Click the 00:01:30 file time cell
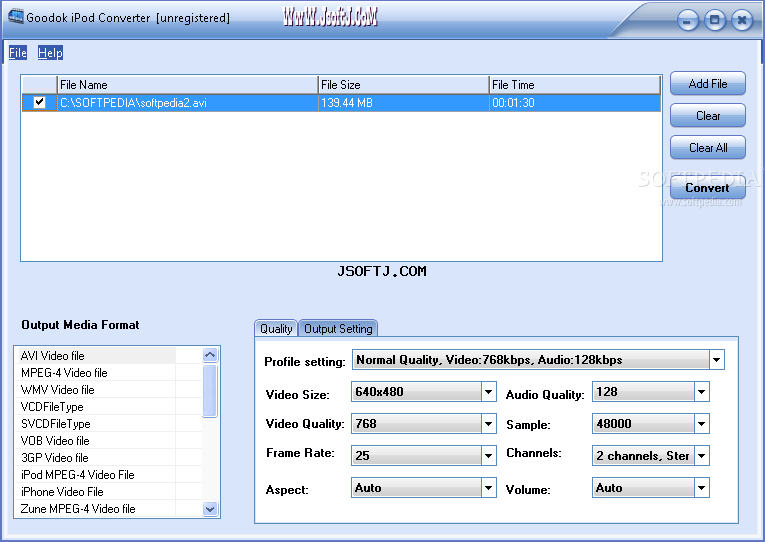 point(575,103)
